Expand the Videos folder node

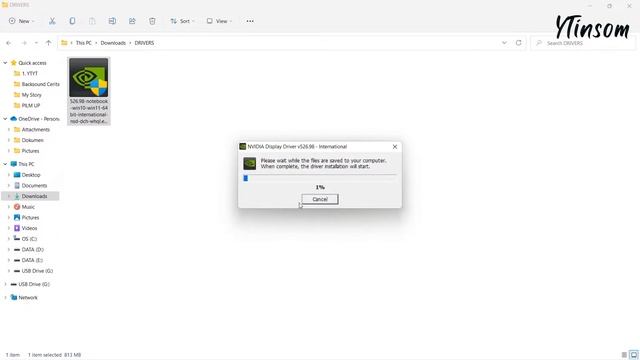tap(9, 228)
